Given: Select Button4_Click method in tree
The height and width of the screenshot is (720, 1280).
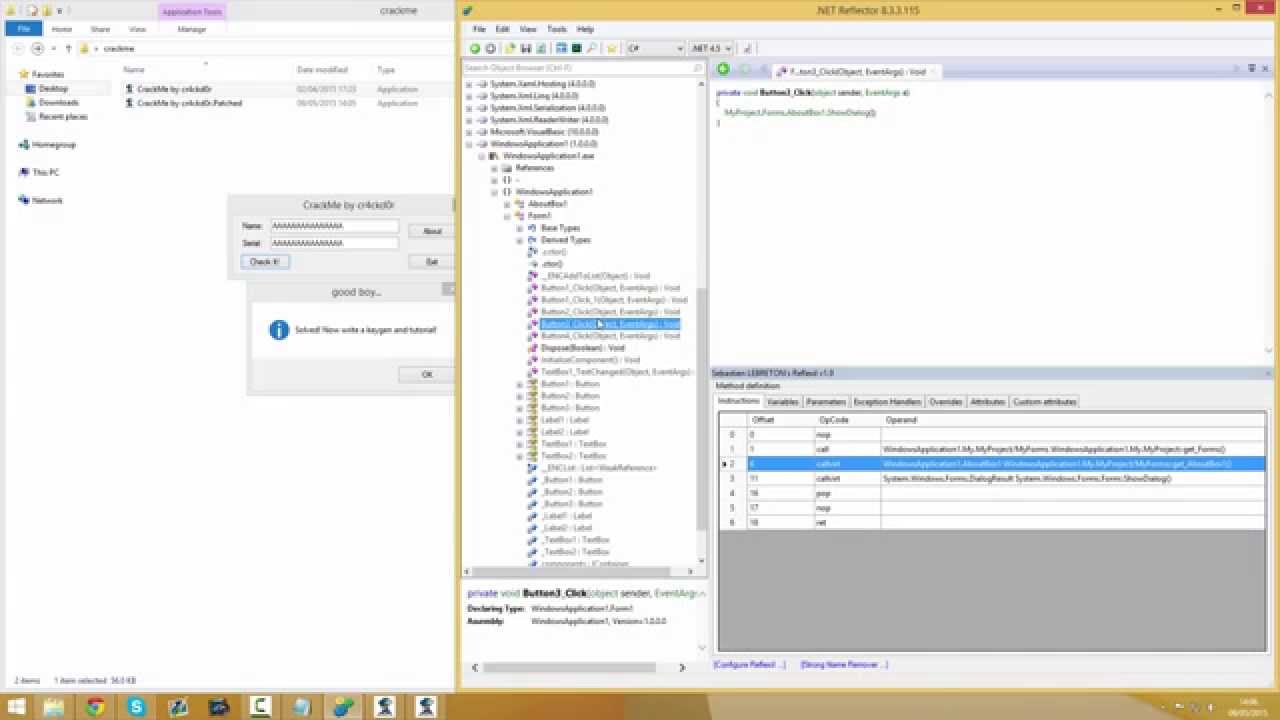Looking at the screenshot, I should pyautogui.click(x=610, y=336).
